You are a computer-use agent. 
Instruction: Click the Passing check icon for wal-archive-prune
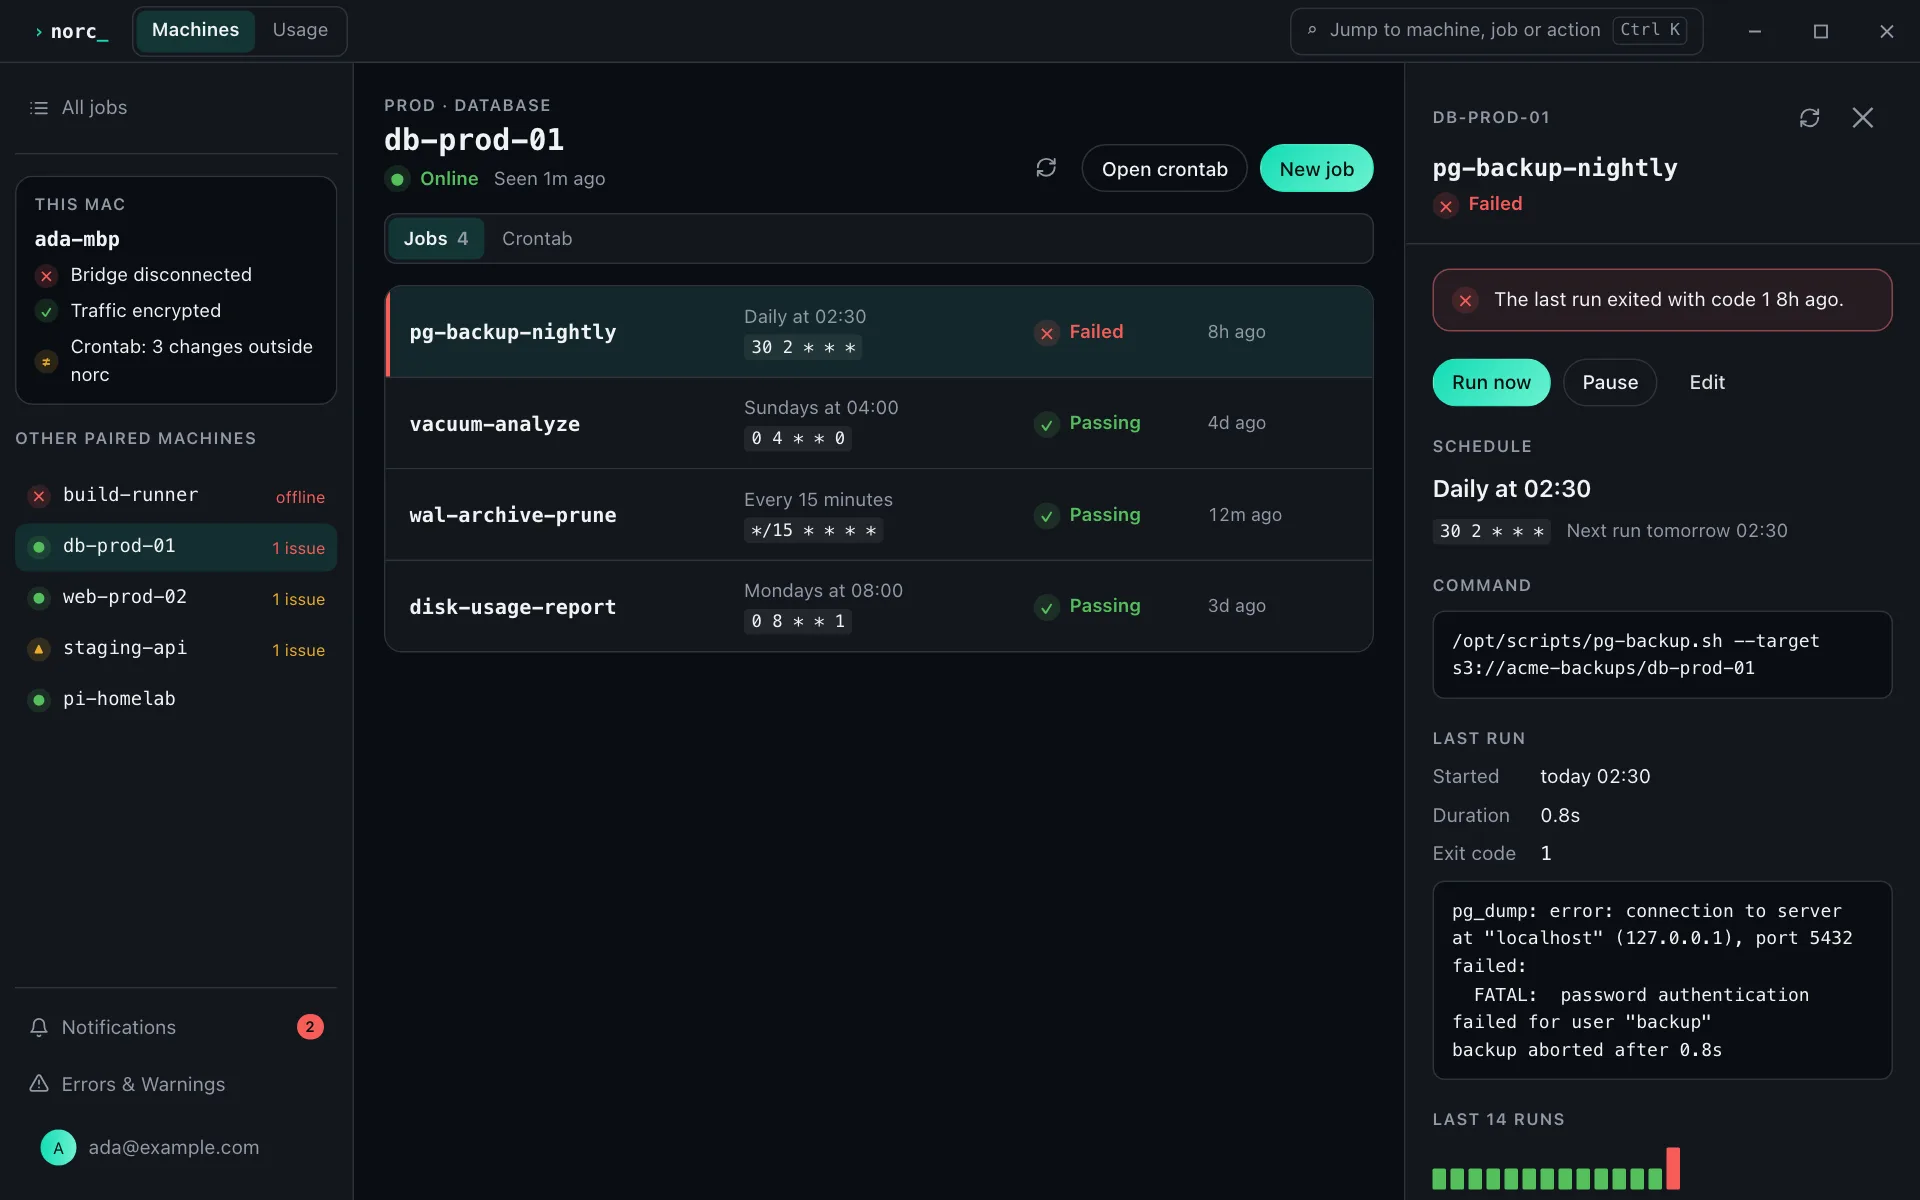(x=1046, y=516)
